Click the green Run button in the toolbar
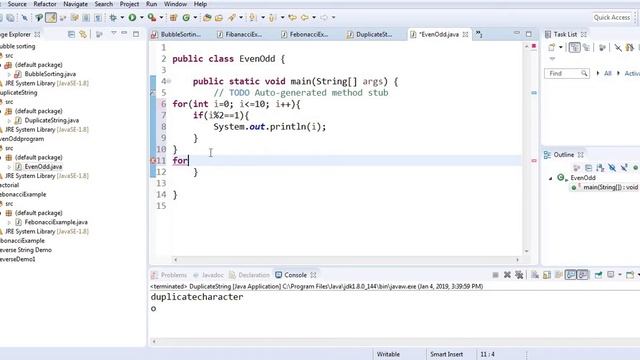 pos(132,18)
